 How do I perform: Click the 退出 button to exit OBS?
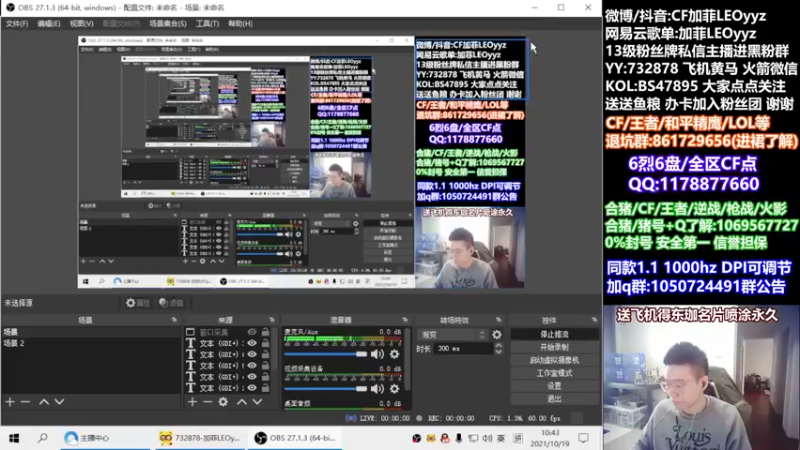(555, 398)
